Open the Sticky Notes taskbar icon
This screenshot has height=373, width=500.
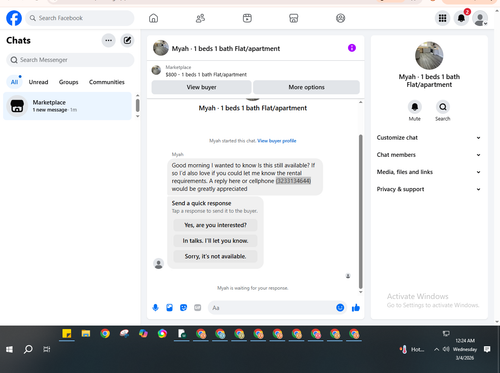tap(67, 334)
